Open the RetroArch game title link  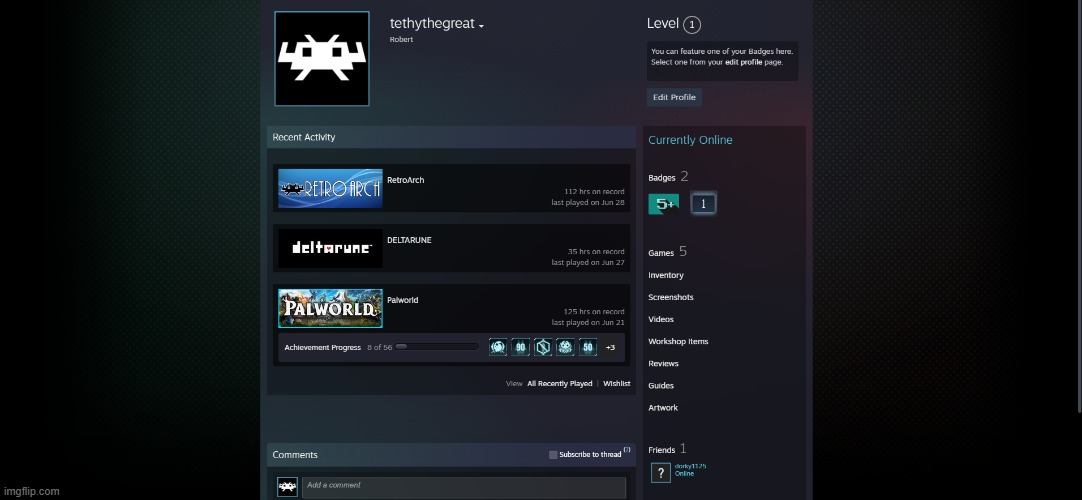click(406, 180)
